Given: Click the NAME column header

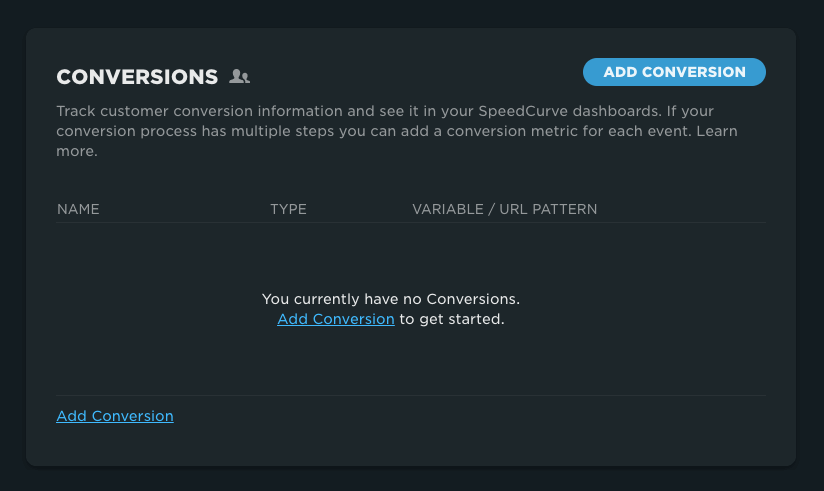Looking at the screenshot, I should coord(78,209).
